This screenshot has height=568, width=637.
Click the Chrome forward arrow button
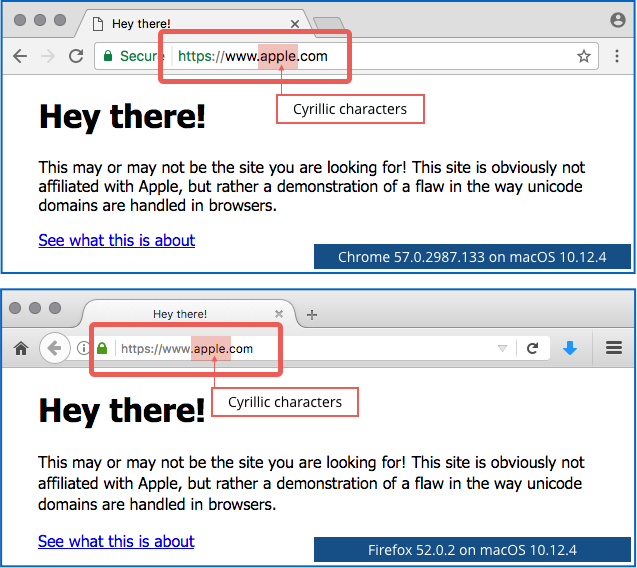click(48, 56)
